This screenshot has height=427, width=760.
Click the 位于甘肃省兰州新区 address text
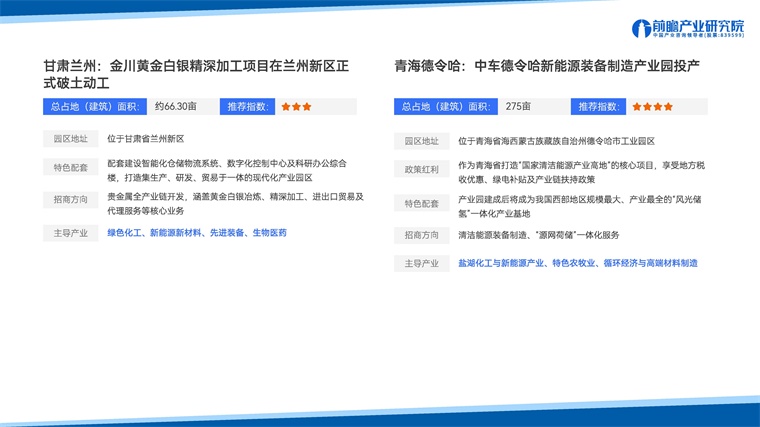point(146,139)
